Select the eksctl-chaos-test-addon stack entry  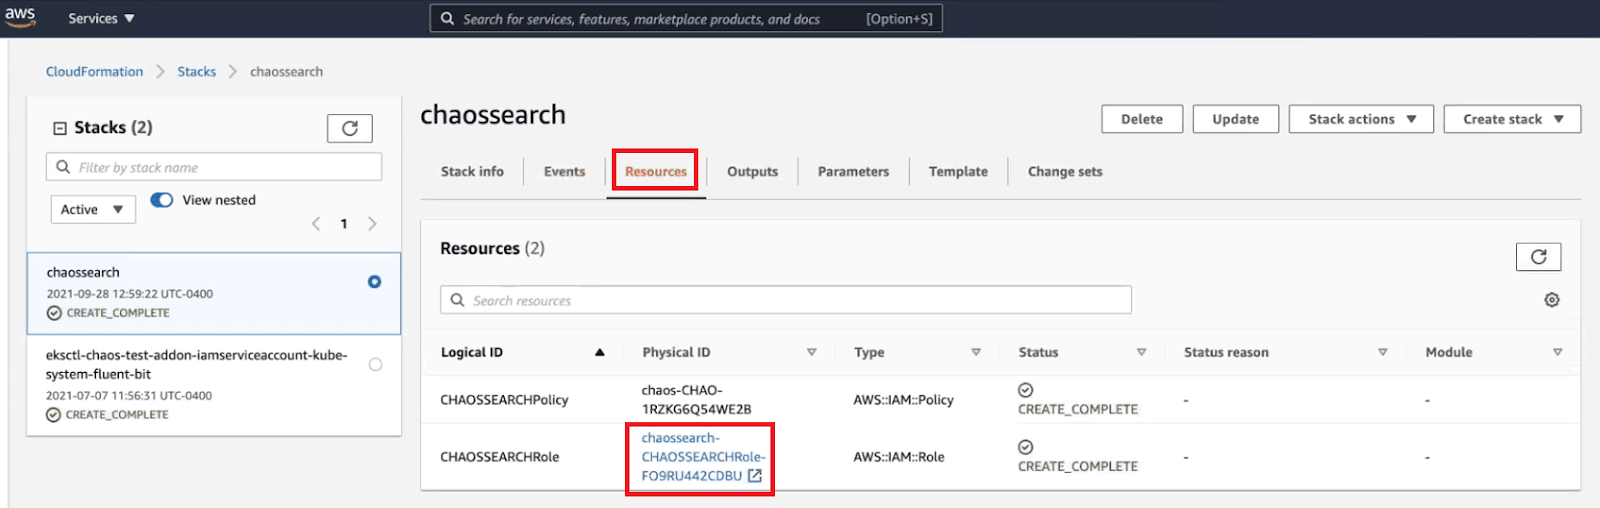tap(214, 385)
